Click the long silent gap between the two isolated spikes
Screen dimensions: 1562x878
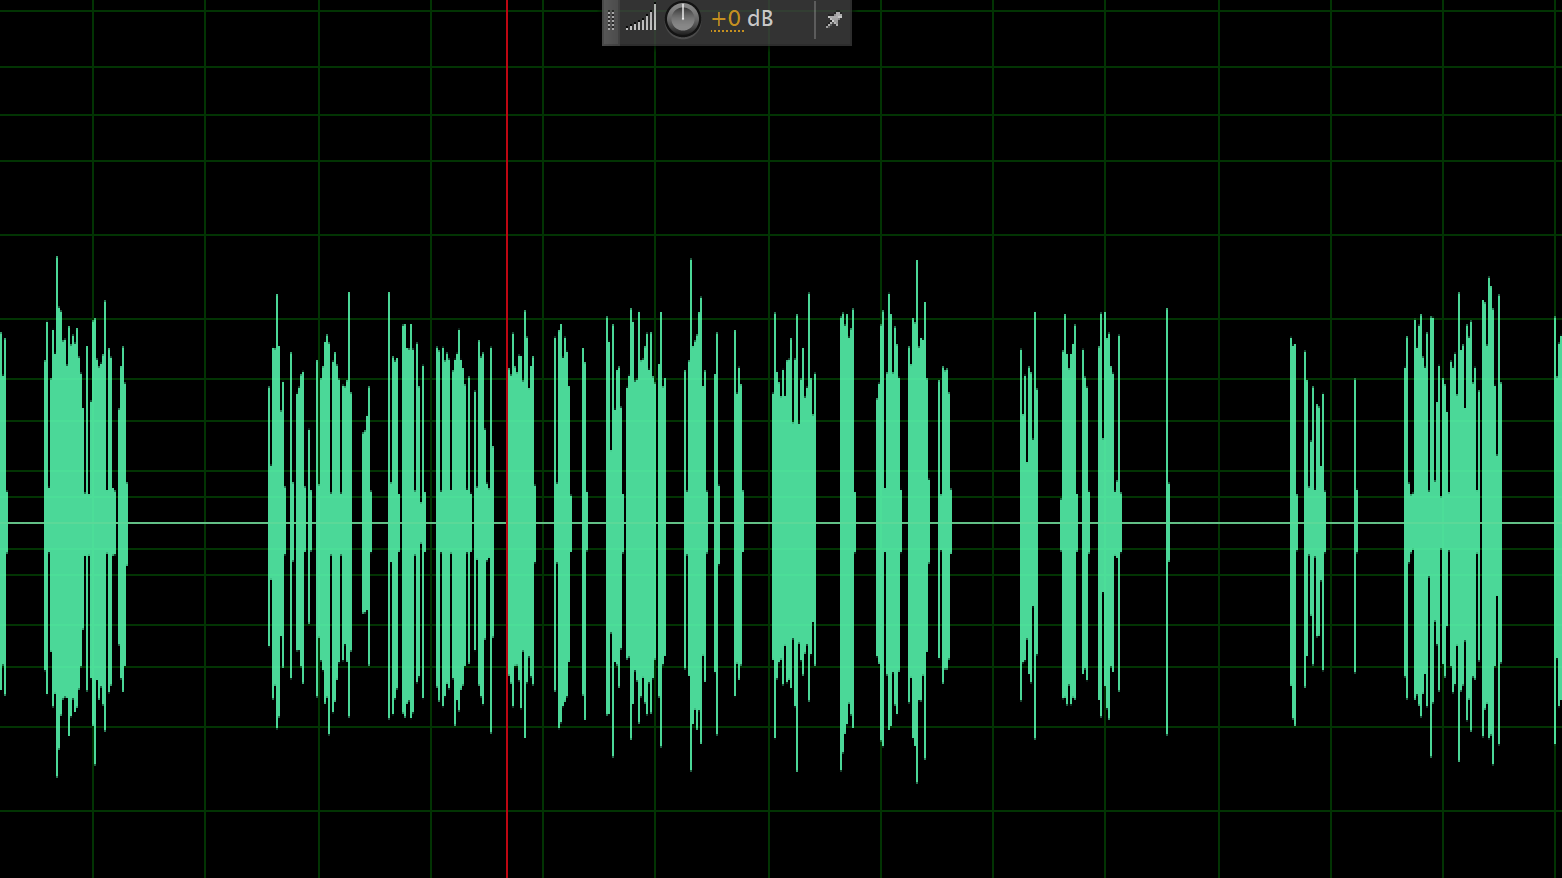pos(1230,522)
